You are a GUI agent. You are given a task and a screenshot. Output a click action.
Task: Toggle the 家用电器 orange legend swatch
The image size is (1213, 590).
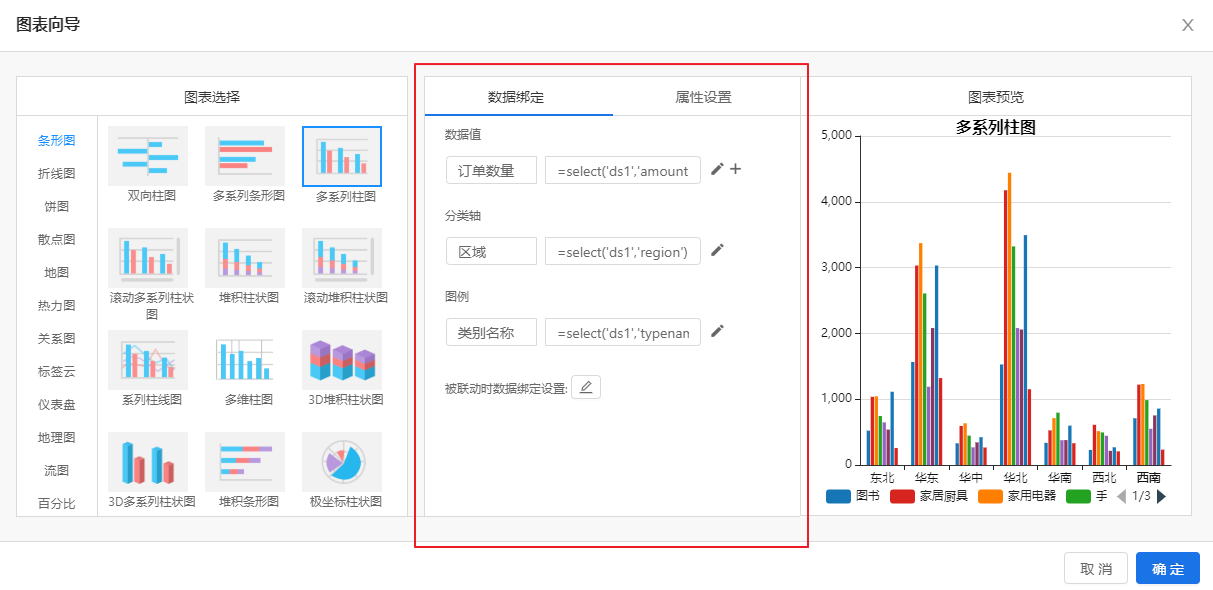990,496
